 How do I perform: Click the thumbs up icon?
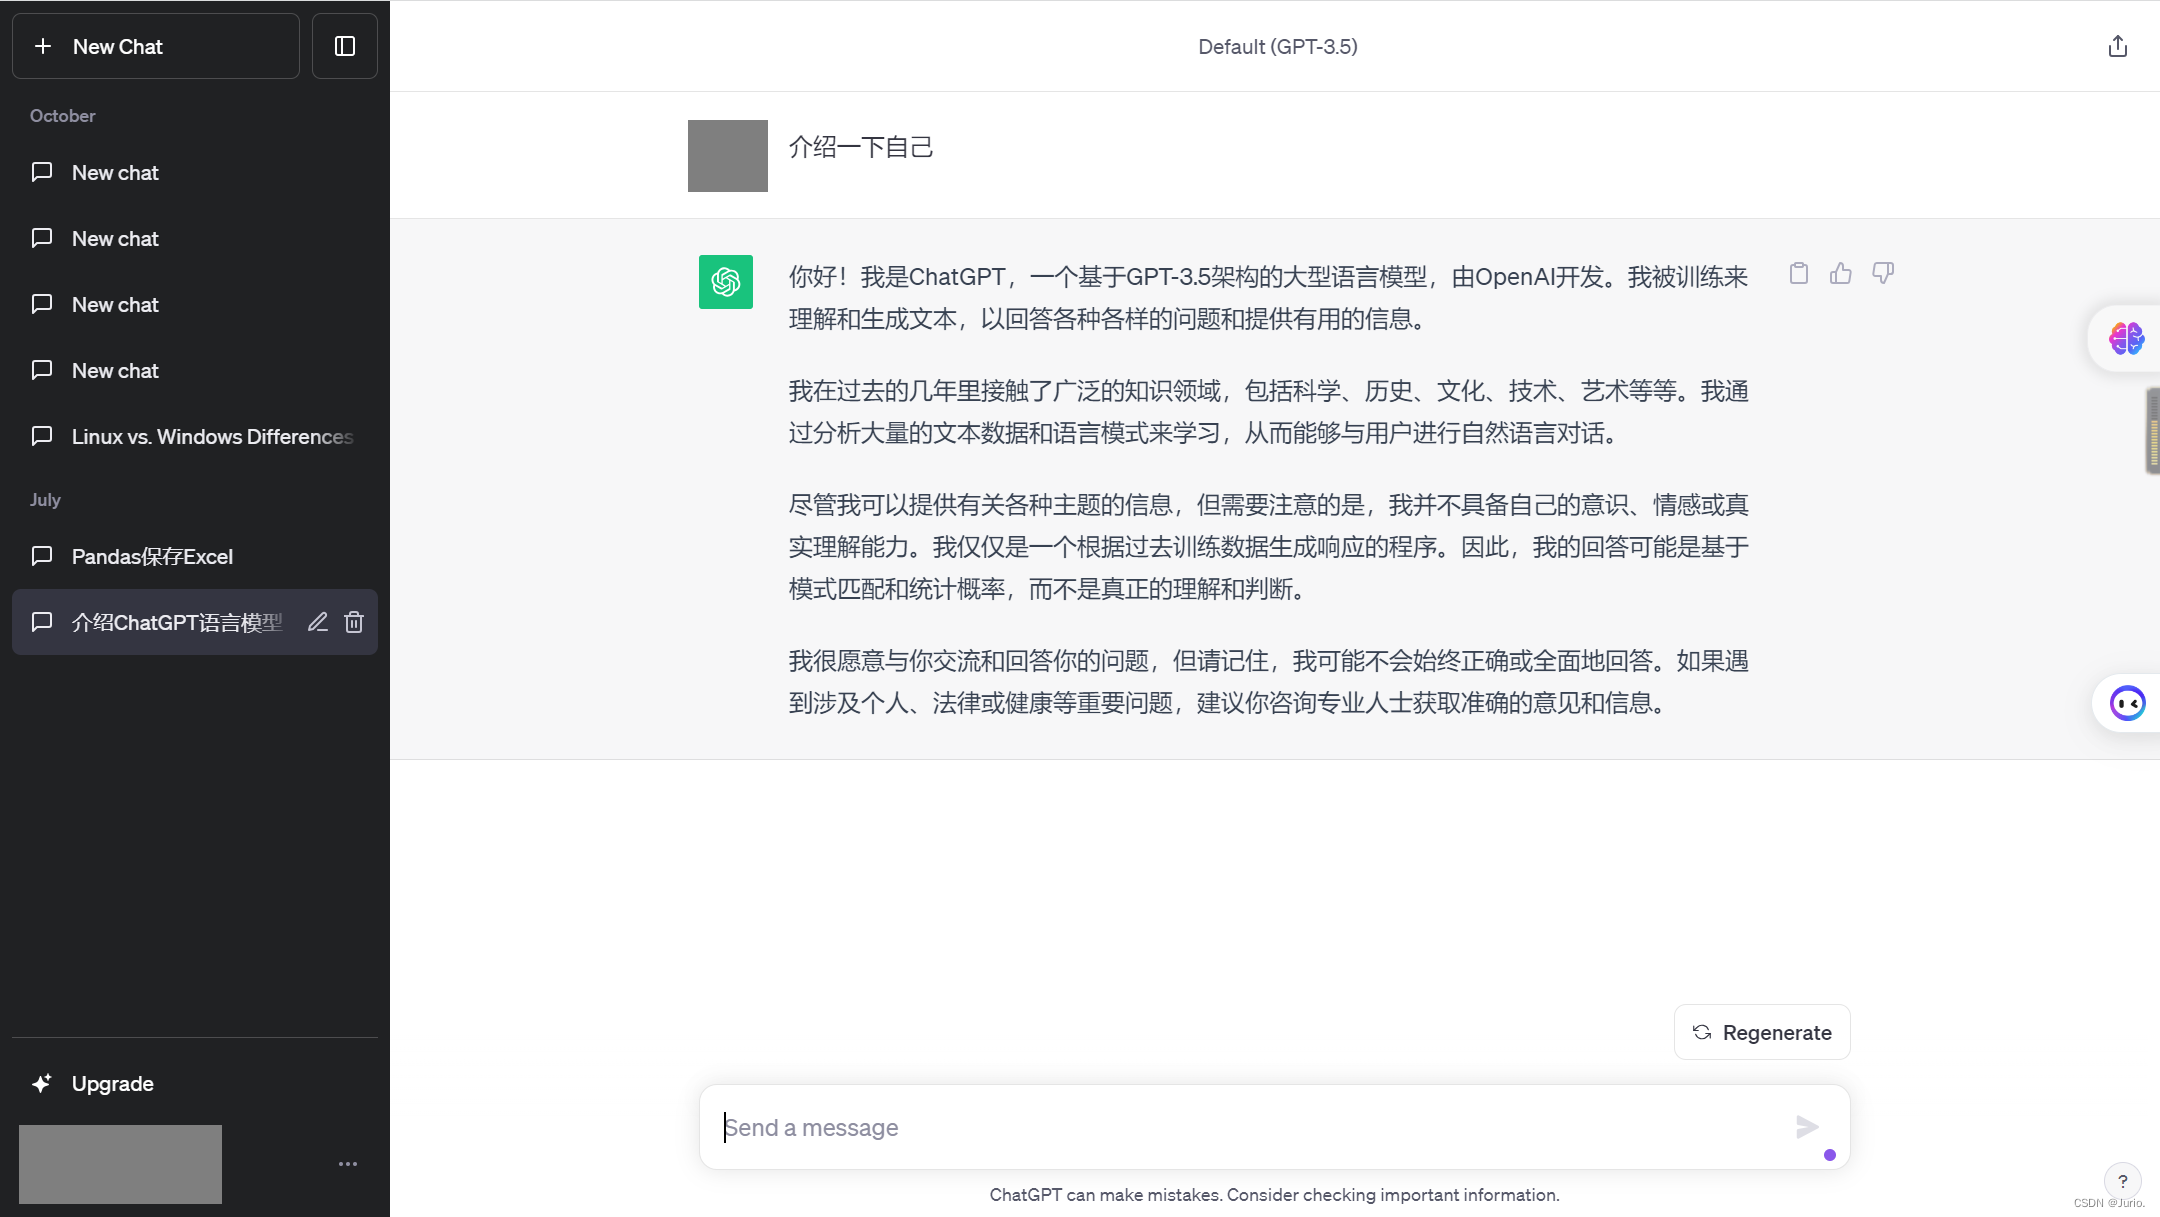(x=1840, y=274)
